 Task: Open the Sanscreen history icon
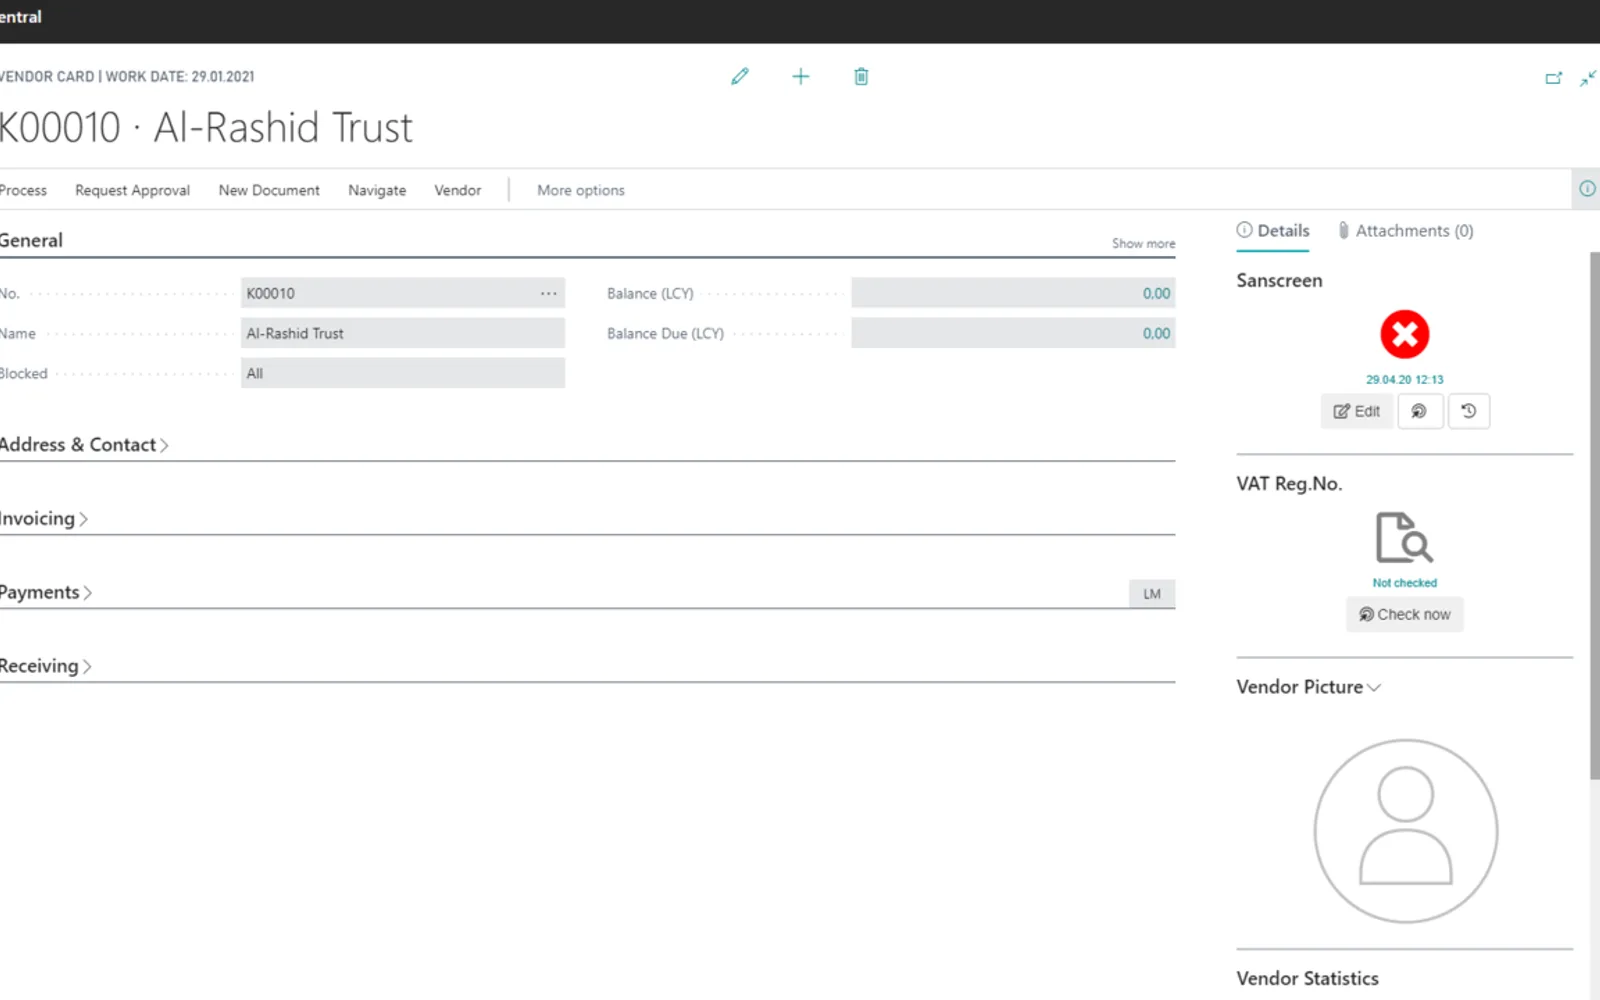coord(1468,411)
